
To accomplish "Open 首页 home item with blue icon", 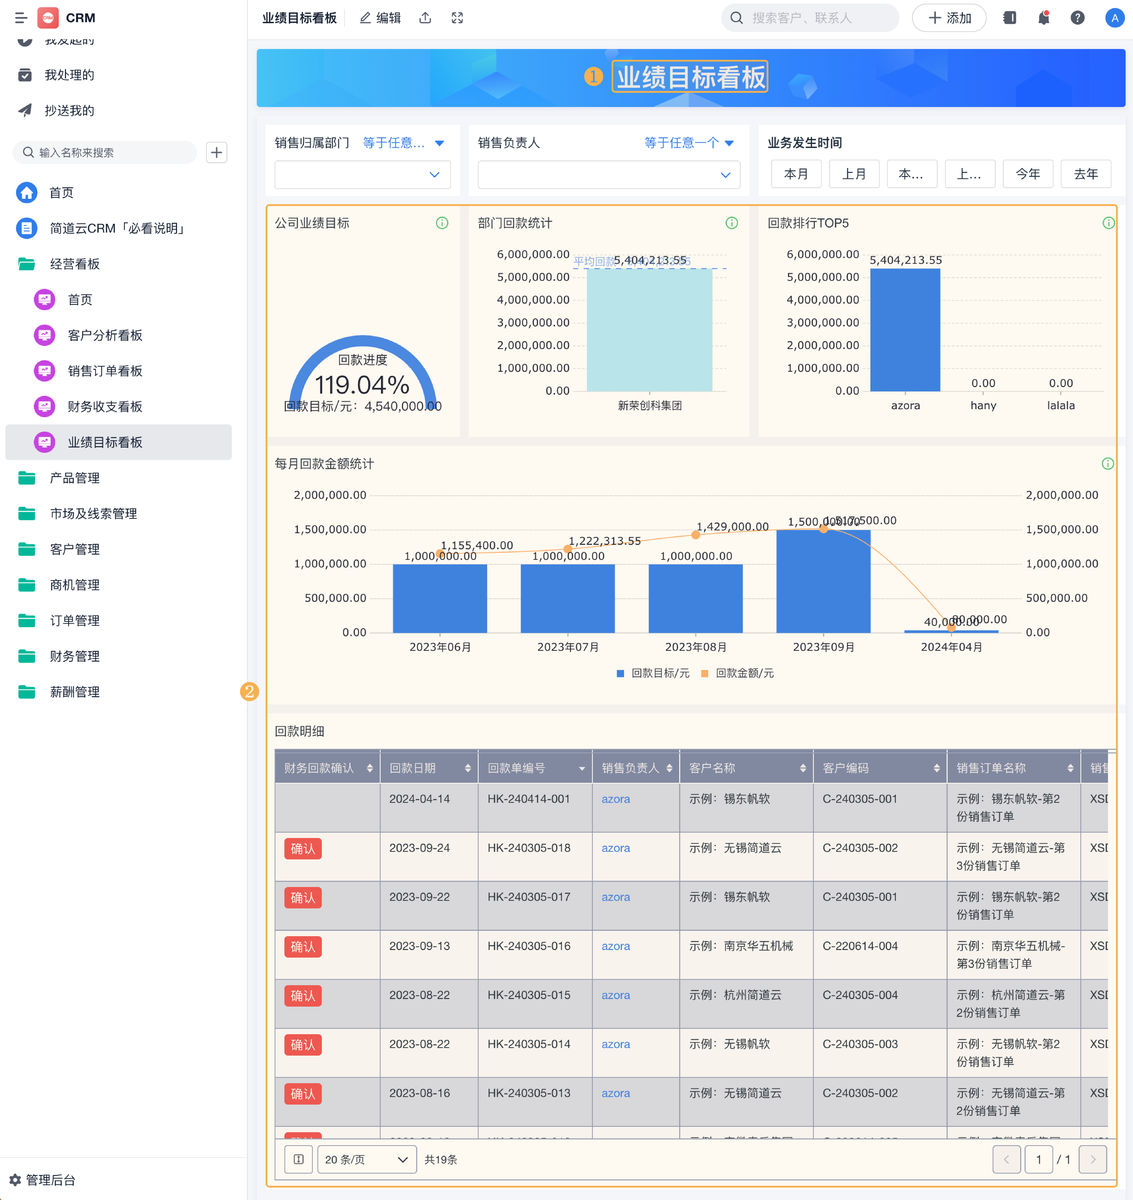I will [x=118, y=193].
